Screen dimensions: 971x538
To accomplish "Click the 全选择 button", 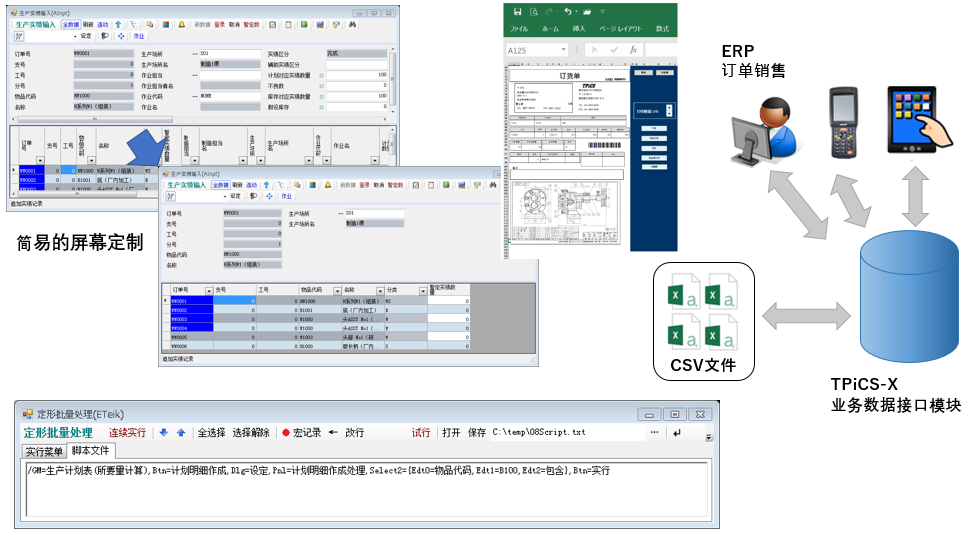I will pos(211,433).
